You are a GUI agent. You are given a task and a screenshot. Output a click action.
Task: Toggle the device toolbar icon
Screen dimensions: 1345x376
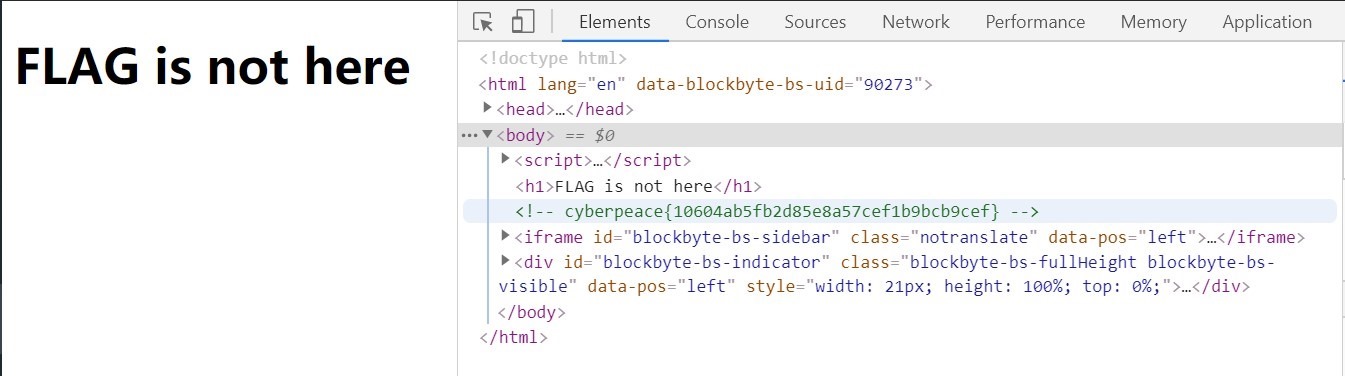523,22
